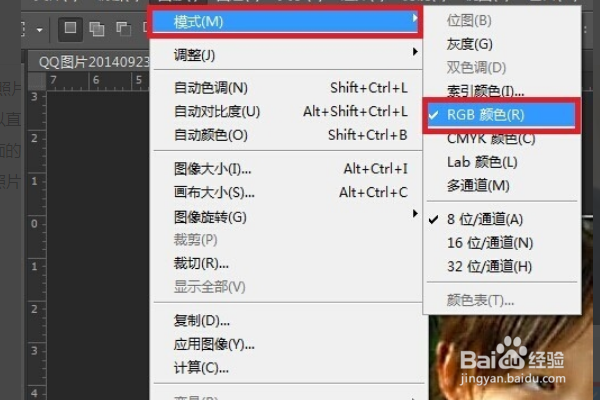Select Lab 颜色(L) mode

[502, 162]
